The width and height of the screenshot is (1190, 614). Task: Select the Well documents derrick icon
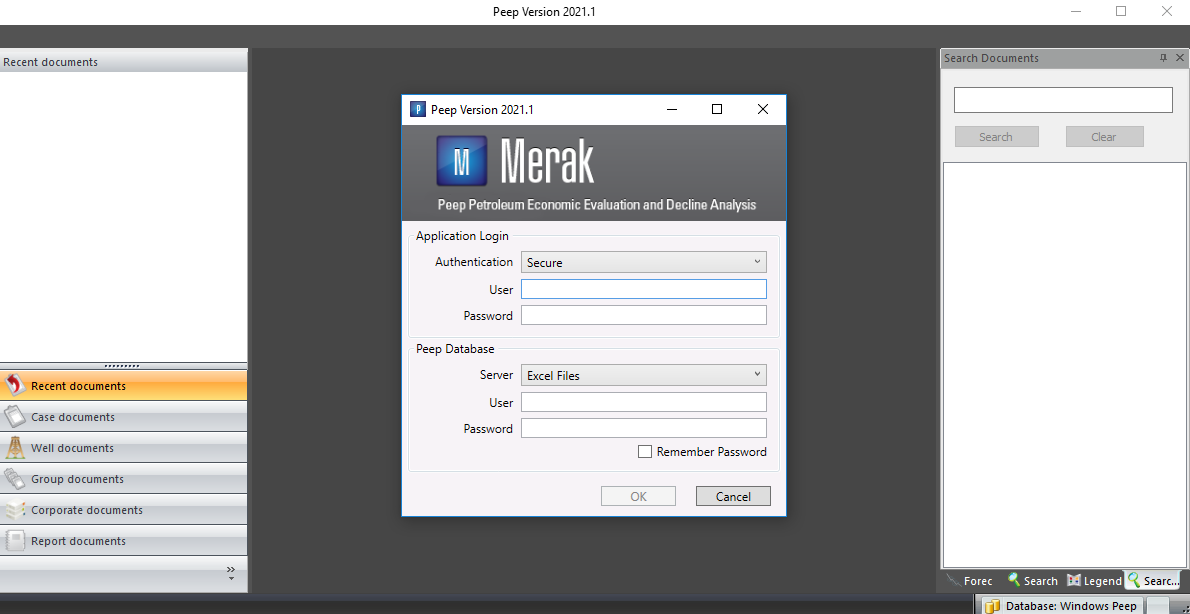14,448
